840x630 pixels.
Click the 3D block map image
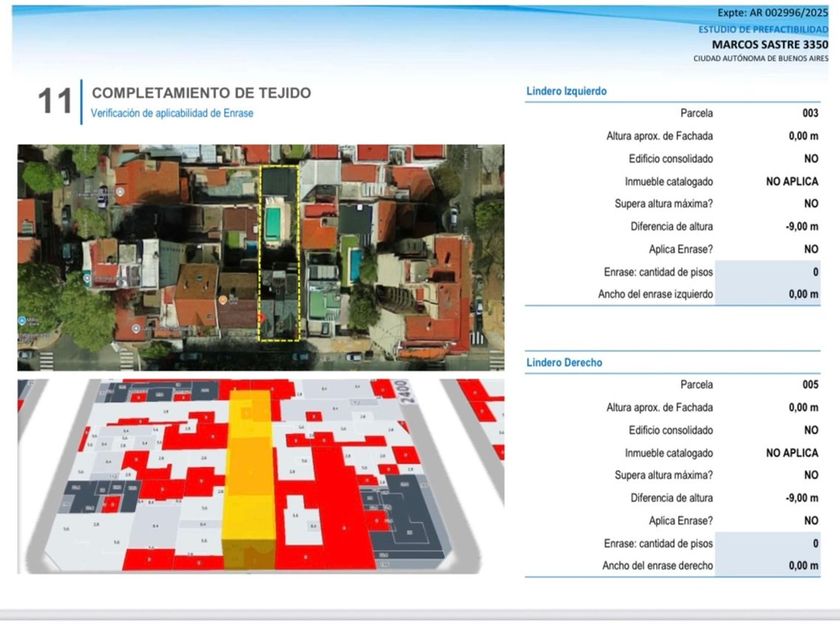[x=261, y=476]
